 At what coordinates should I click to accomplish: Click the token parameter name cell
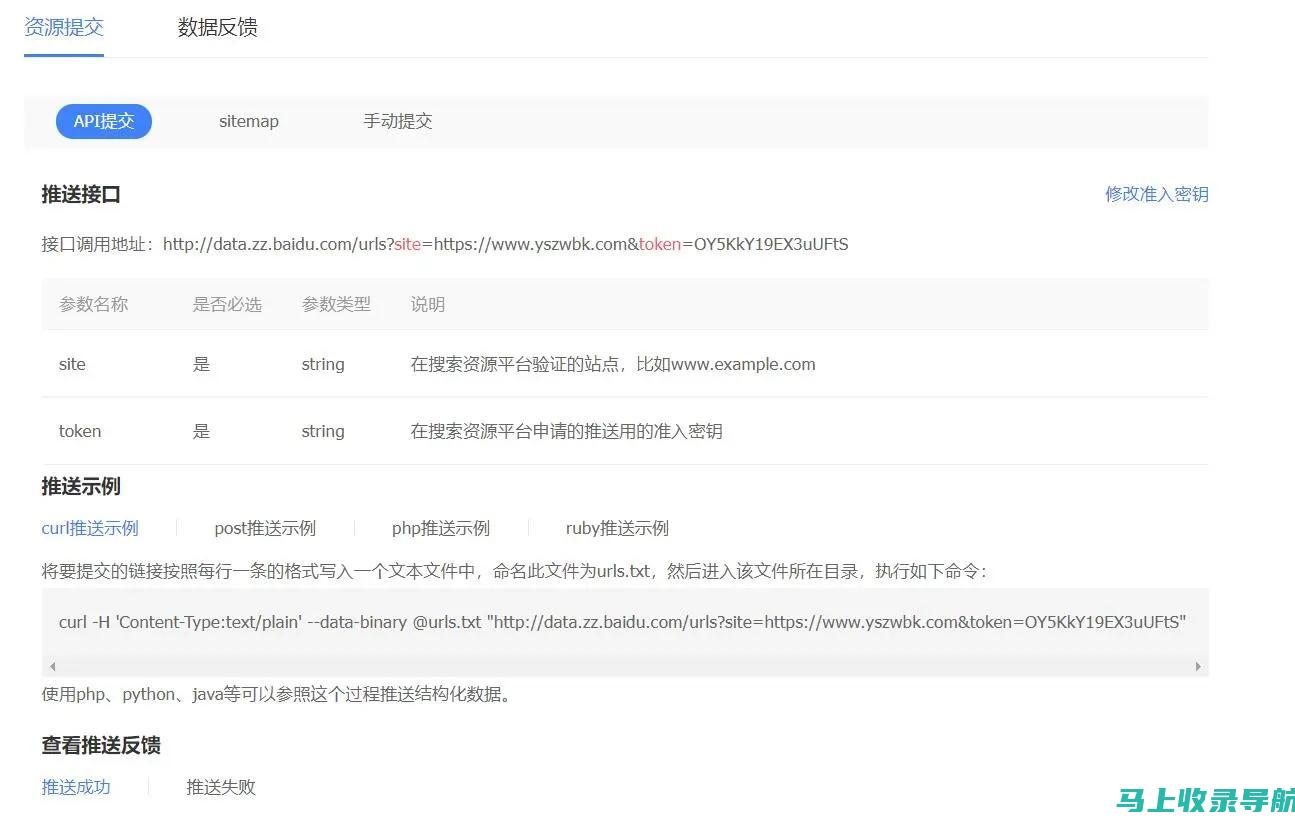(80, 431)
